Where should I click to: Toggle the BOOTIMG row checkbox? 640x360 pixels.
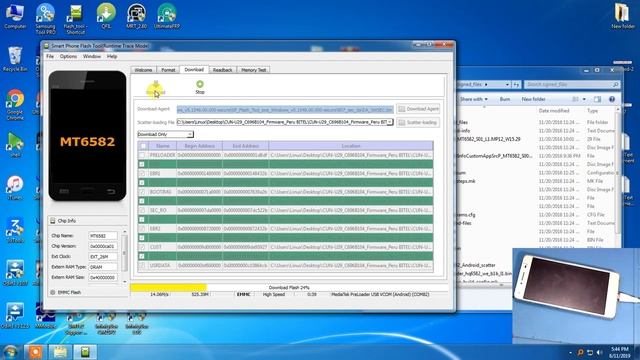[x=142, y=192]
